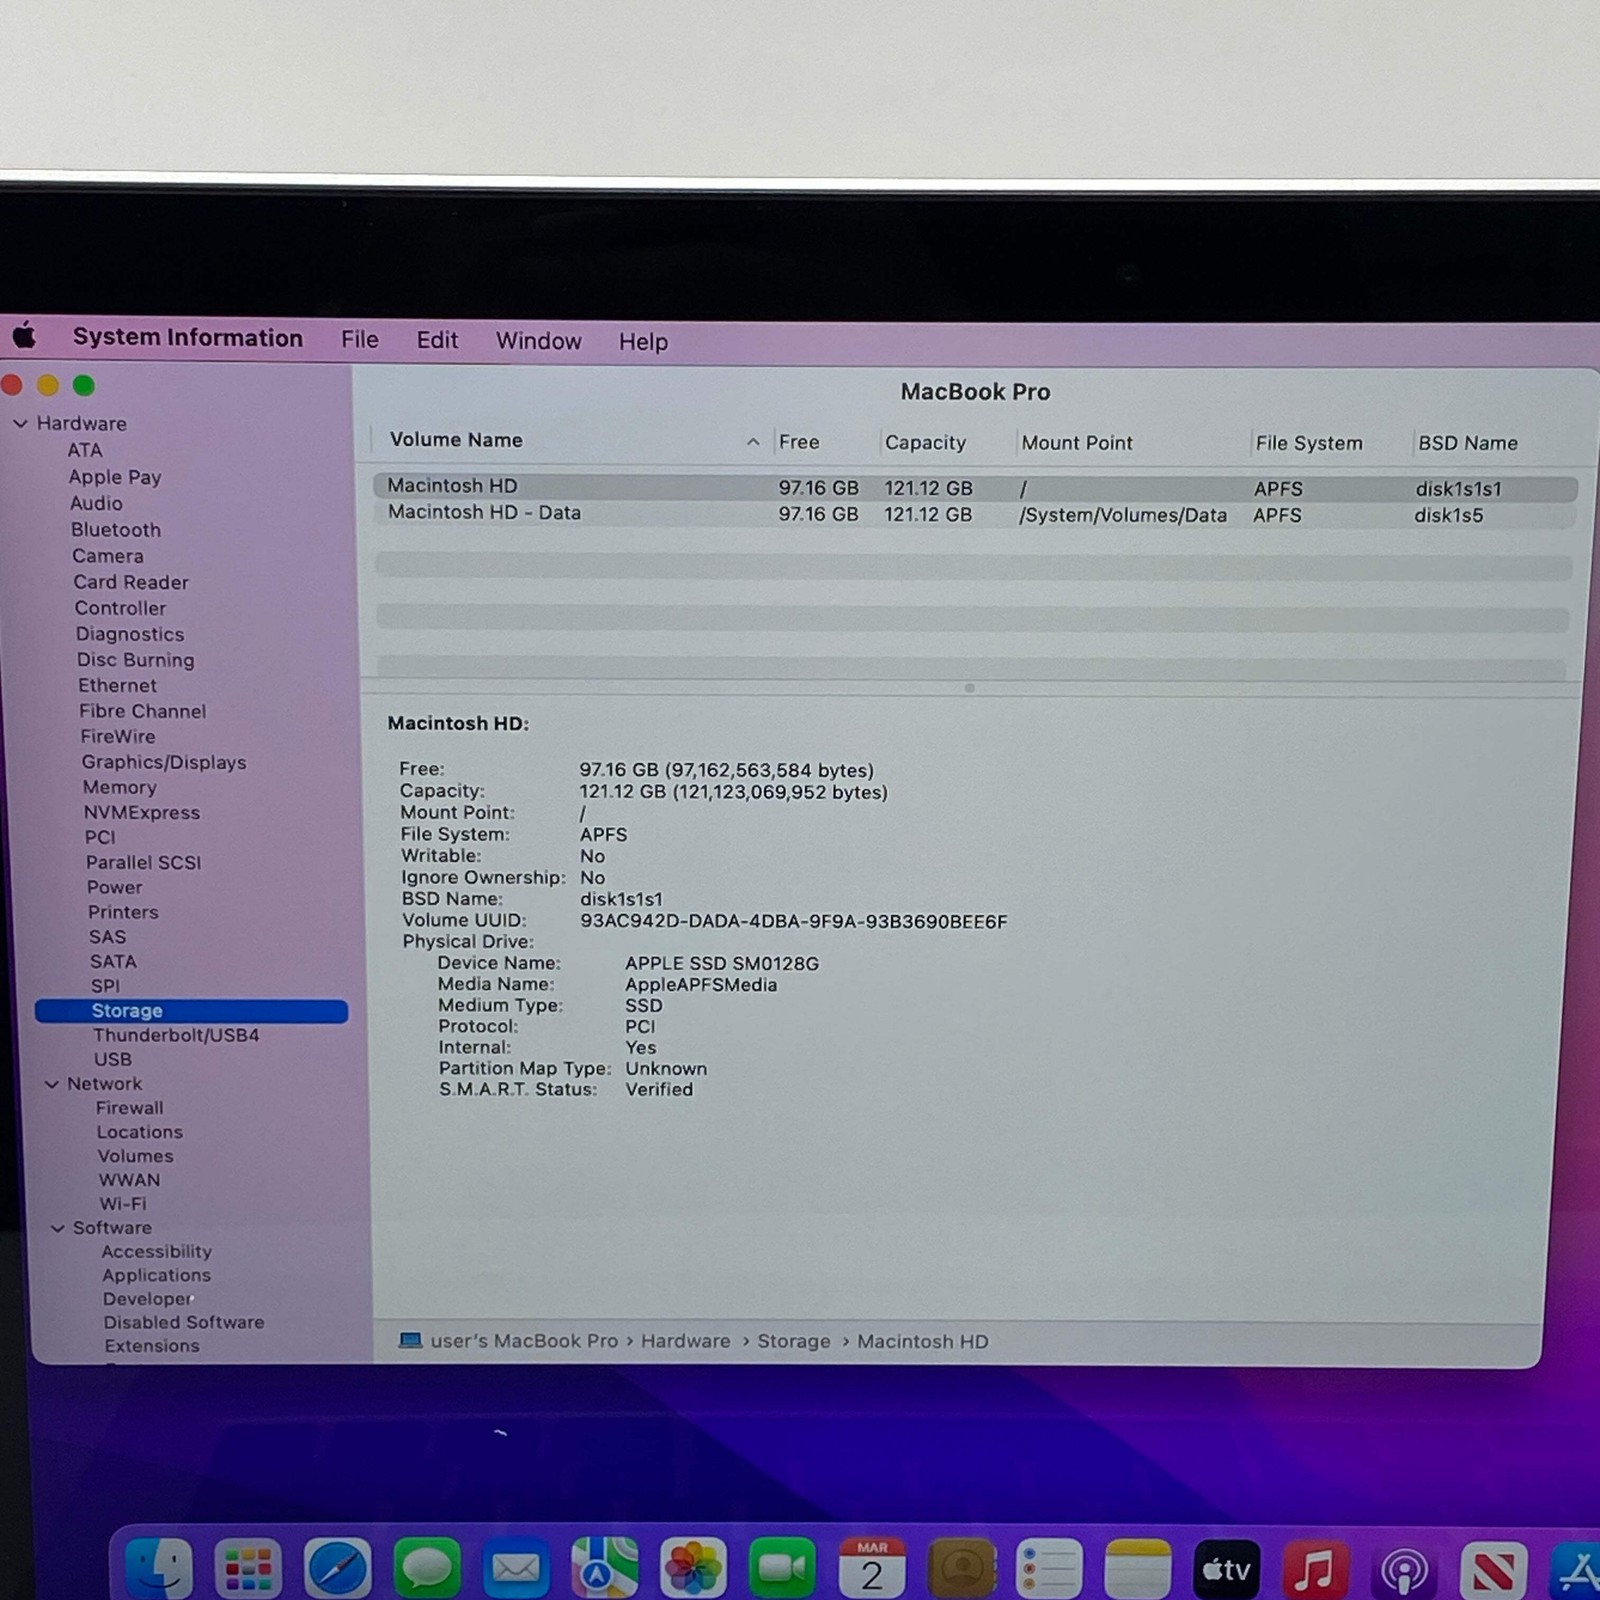The height and width of the screenshot is (1600, 1600).
Task: Open Notes app in the Dock
Action: point(1138,1568)
